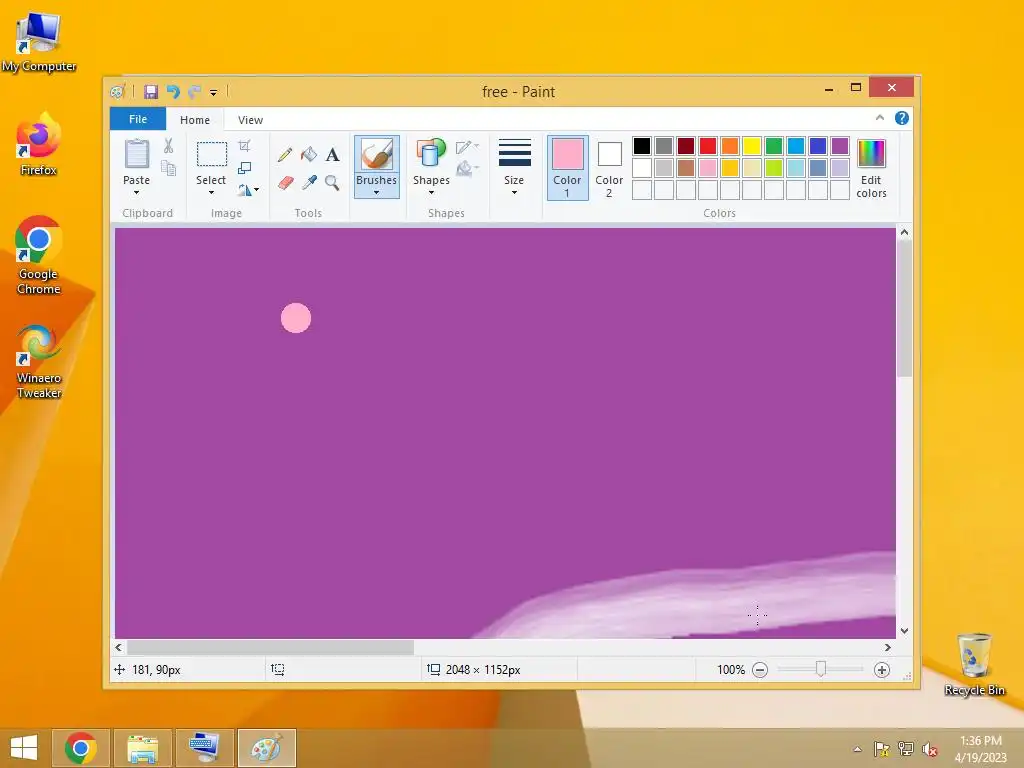The image size is (1024, 768).
Task: Pick the red color swatch
Action: click(708, 146)
